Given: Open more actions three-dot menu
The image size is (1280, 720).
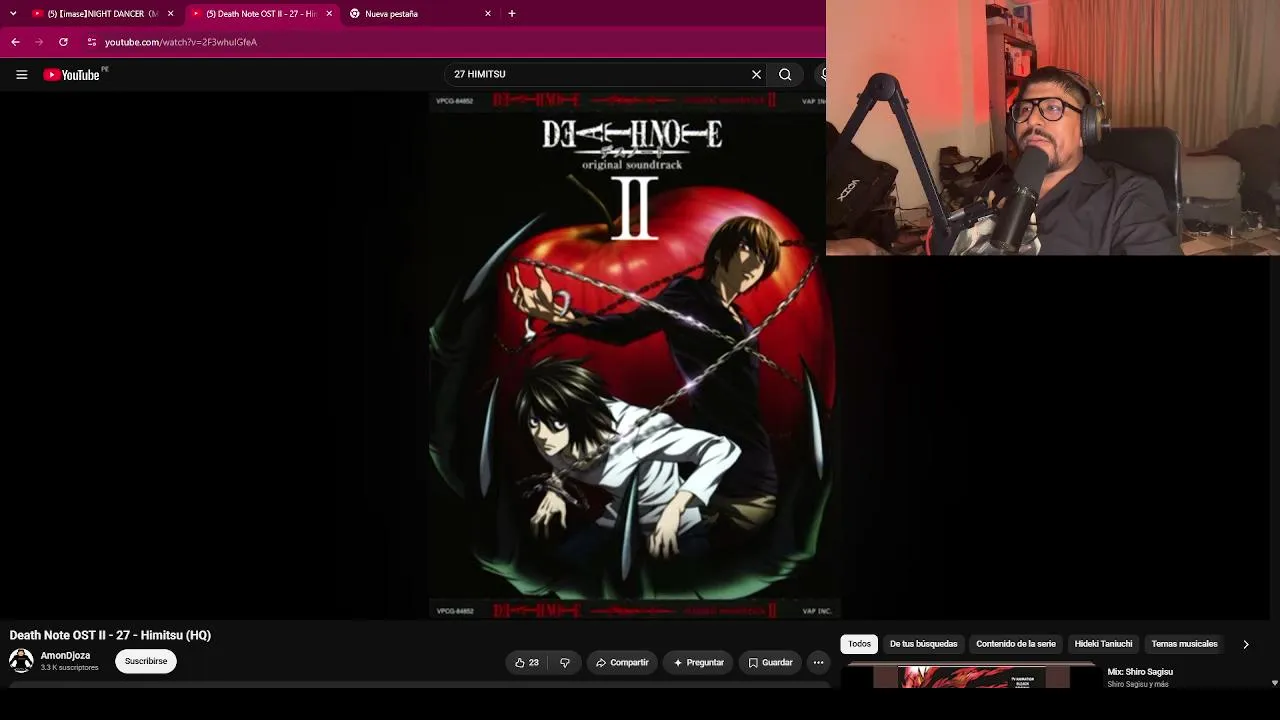Looking at the screenshot, I should pos(818,662).
